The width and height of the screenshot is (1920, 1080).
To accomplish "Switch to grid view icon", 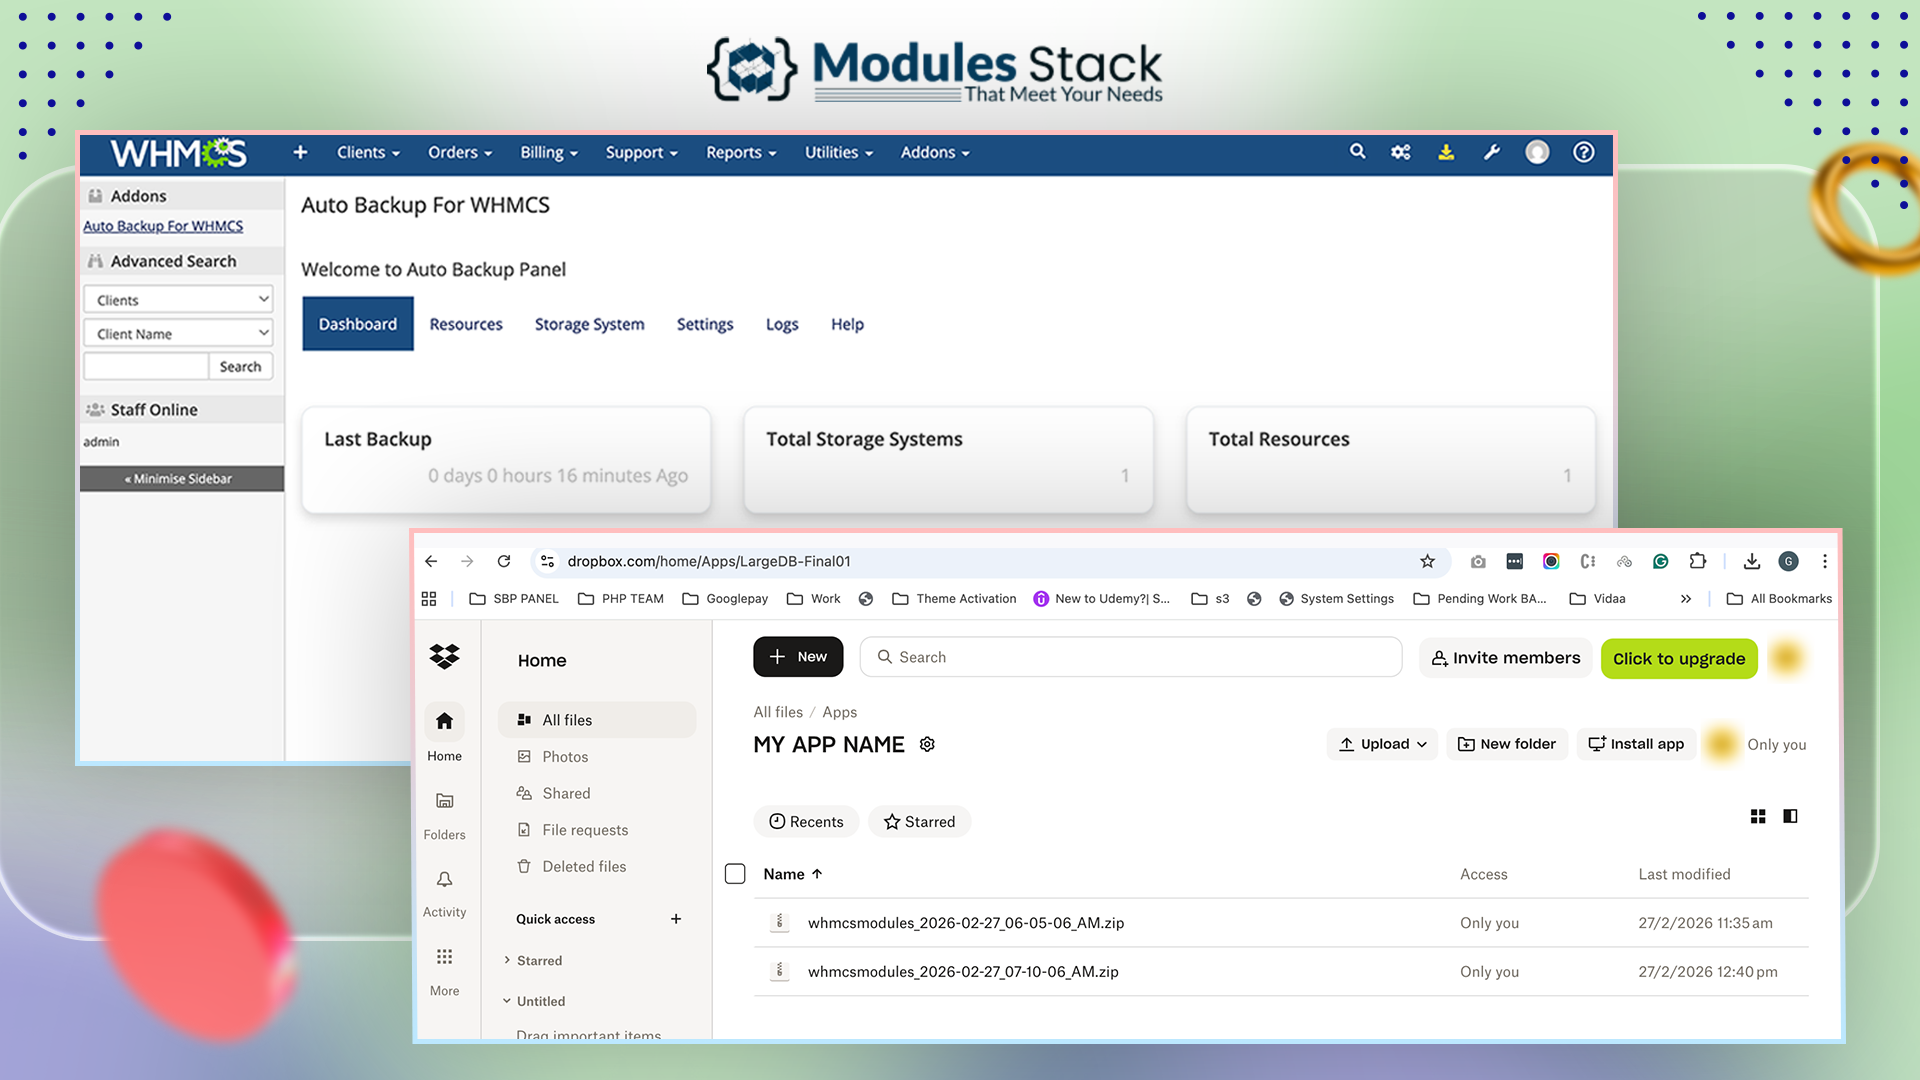I will [1758, 817].
